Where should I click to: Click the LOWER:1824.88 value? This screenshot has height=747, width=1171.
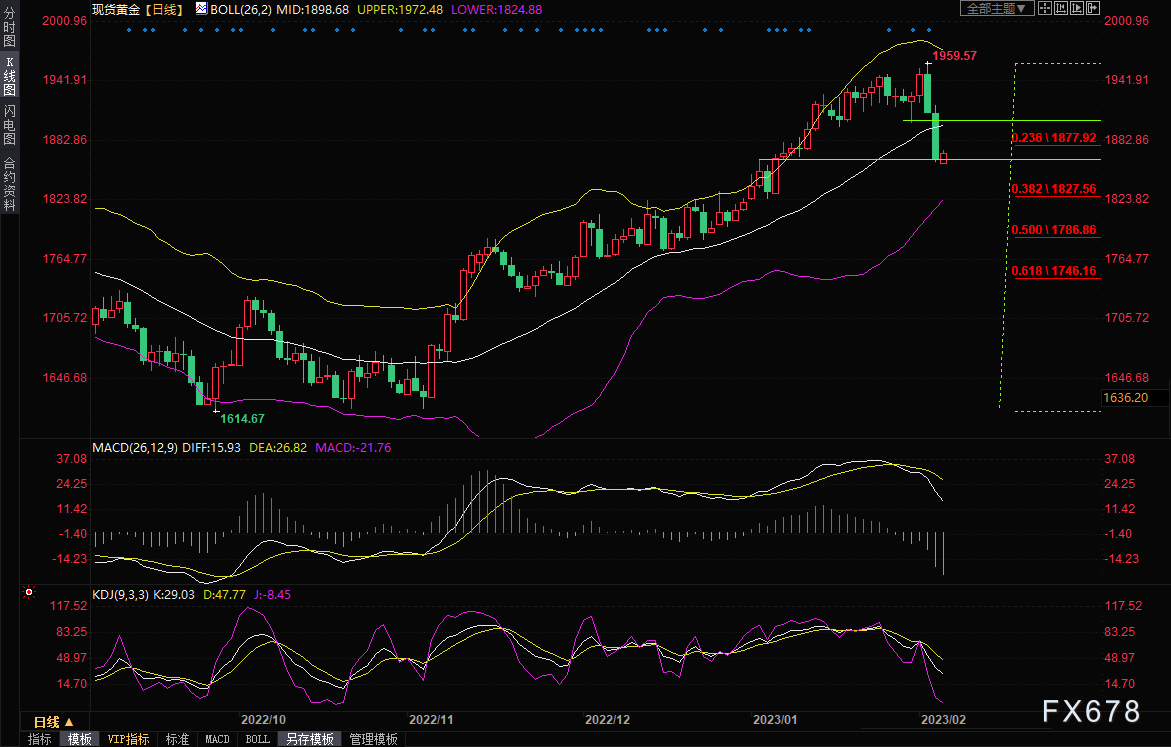click(497, 10)
